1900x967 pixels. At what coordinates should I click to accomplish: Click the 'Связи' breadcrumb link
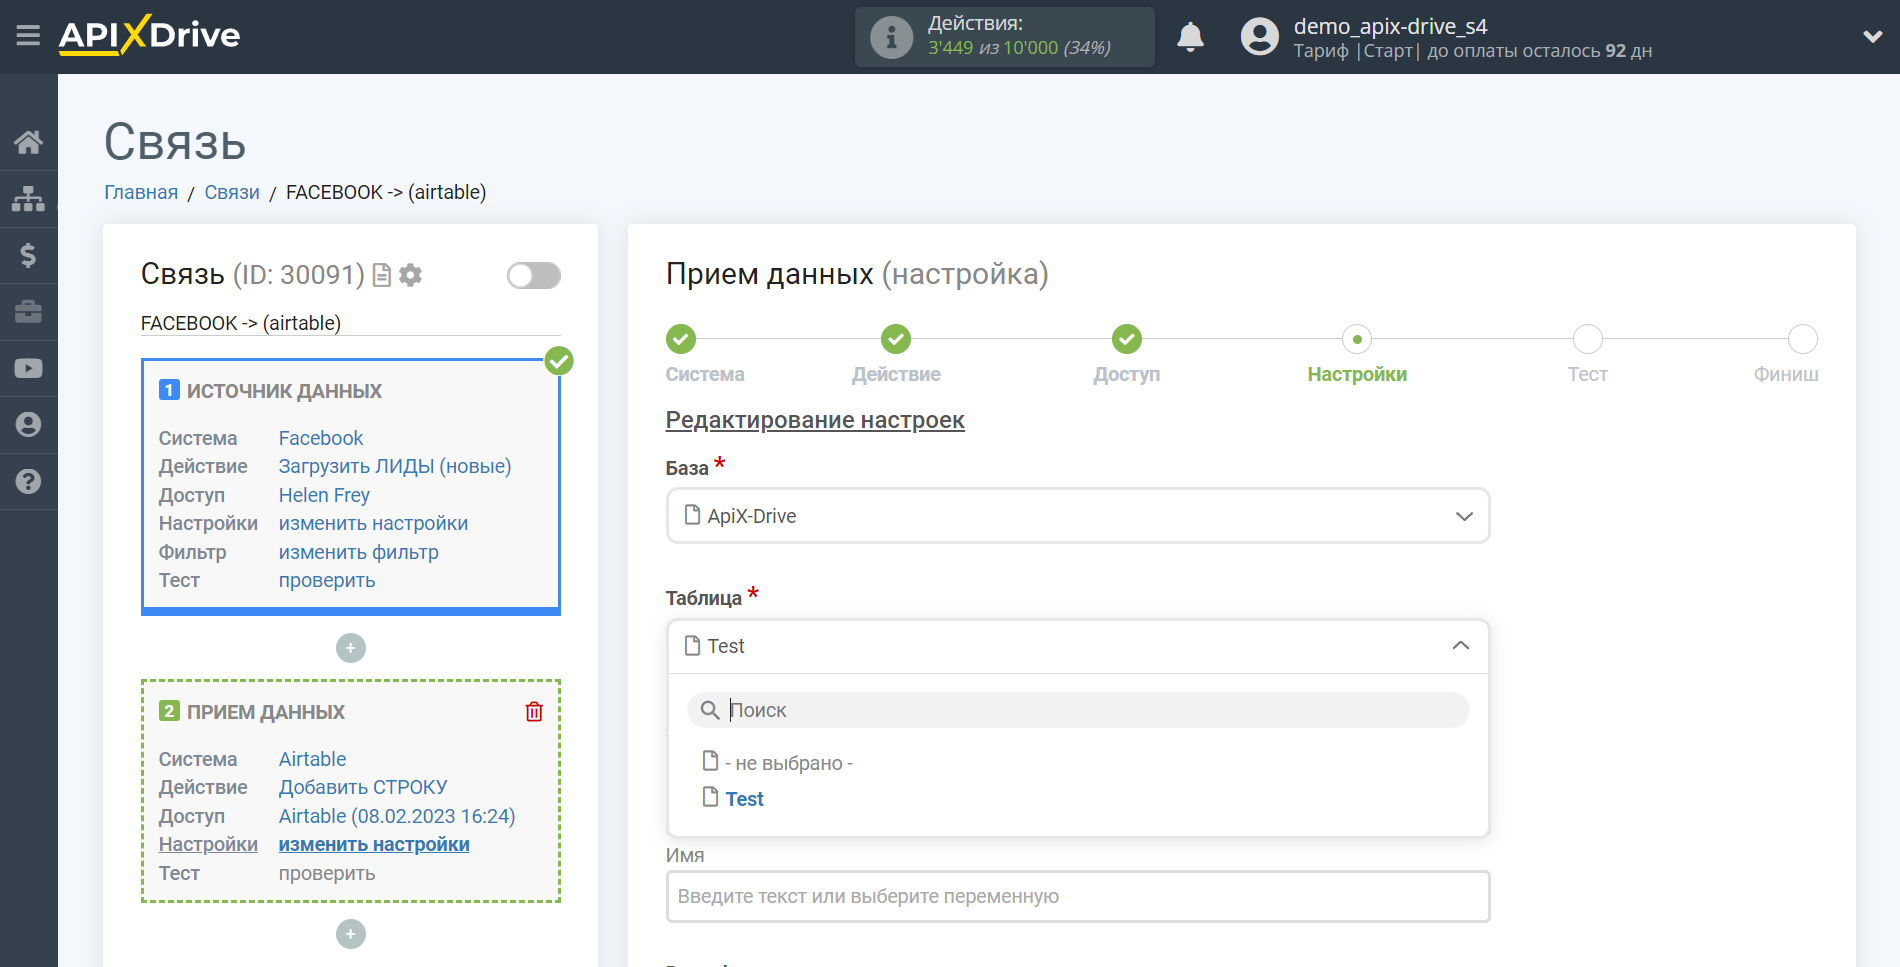pyautogui.click(x=232, y=192)
